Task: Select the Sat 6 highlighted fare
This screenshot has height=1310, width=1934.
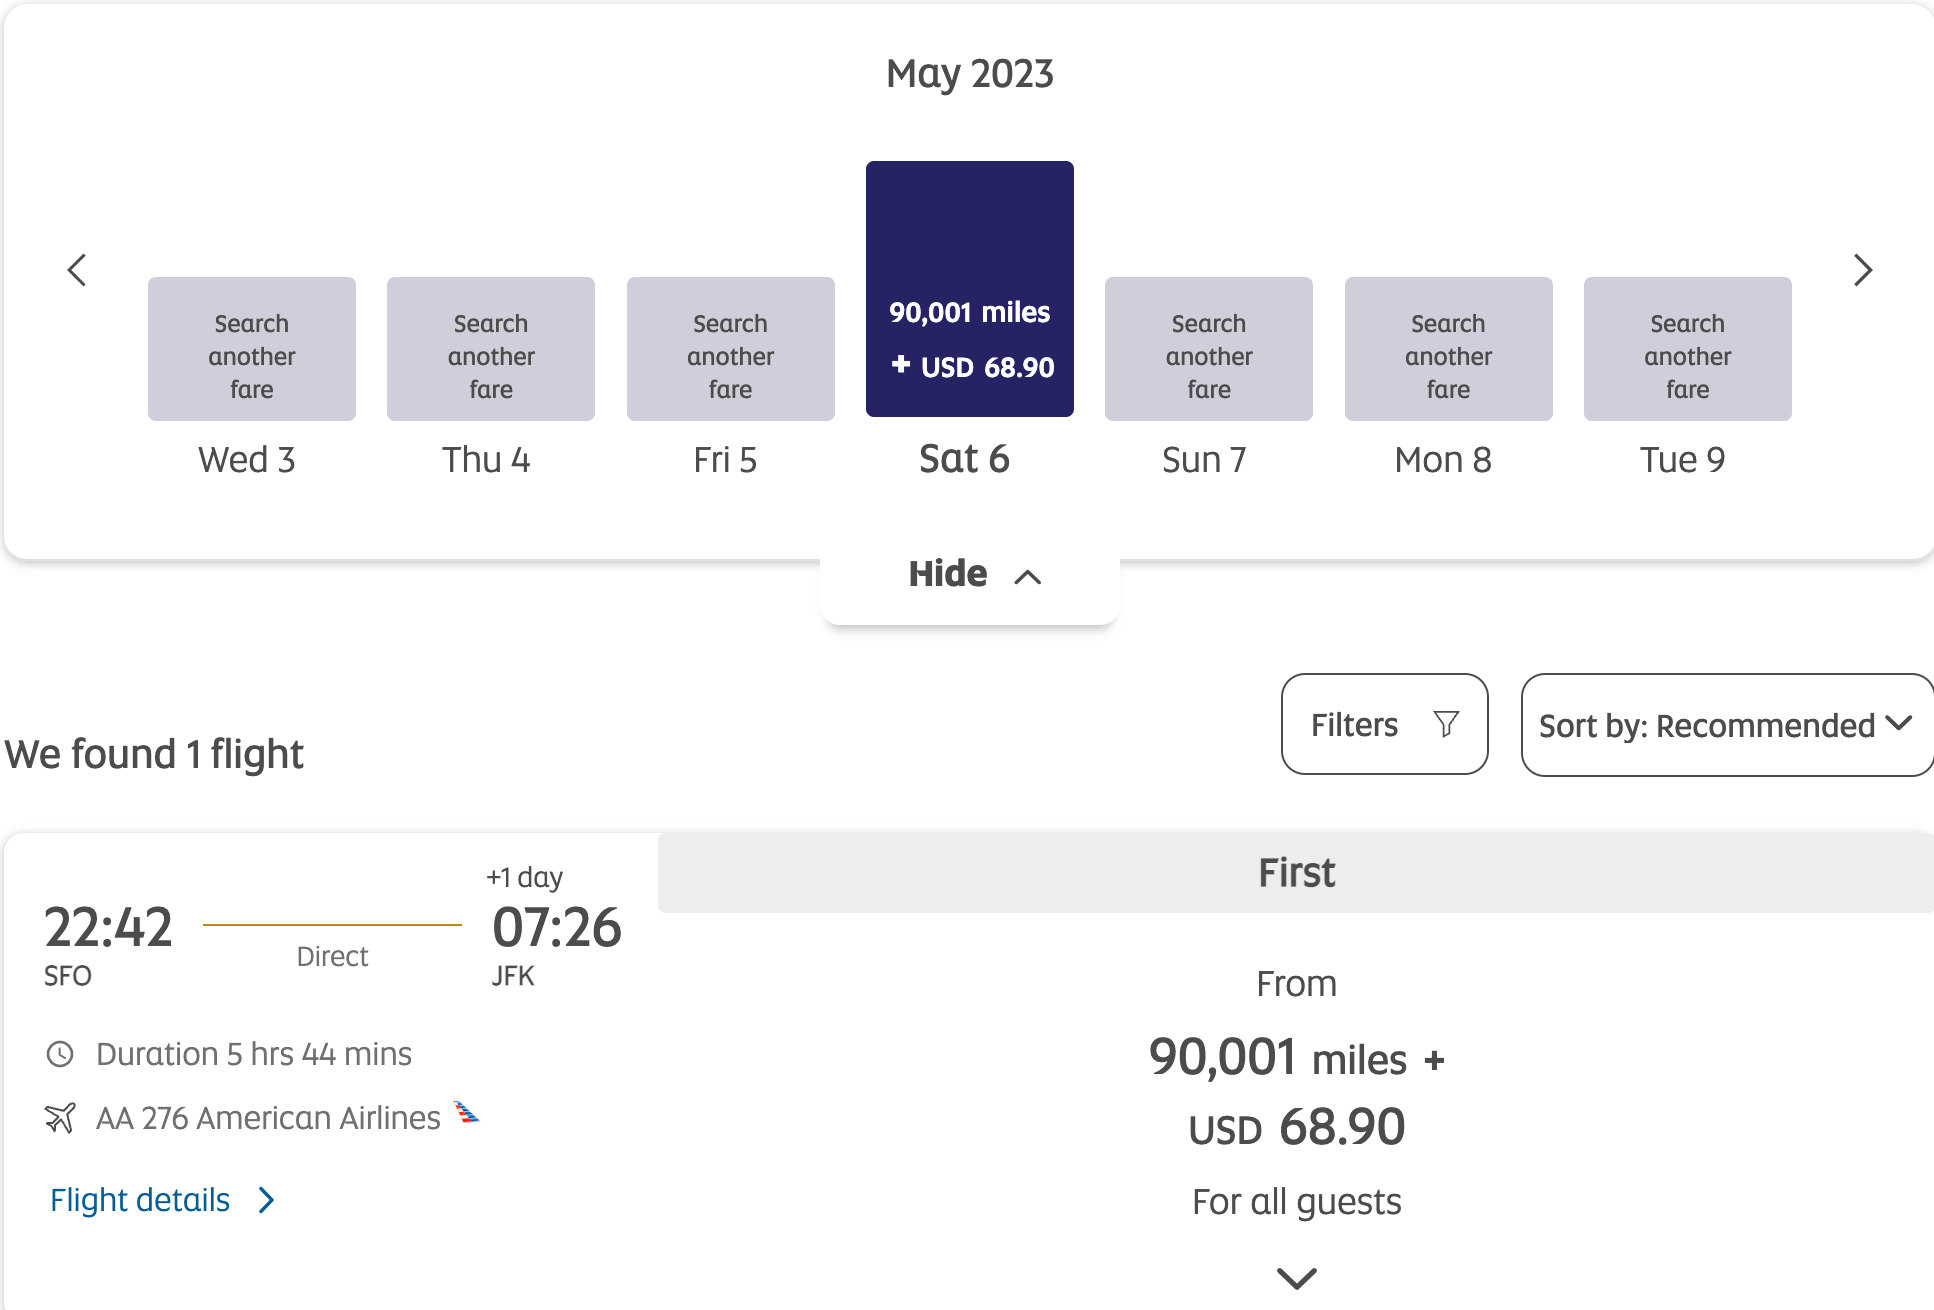Action: pyautogui.click(x=969, y=288)
